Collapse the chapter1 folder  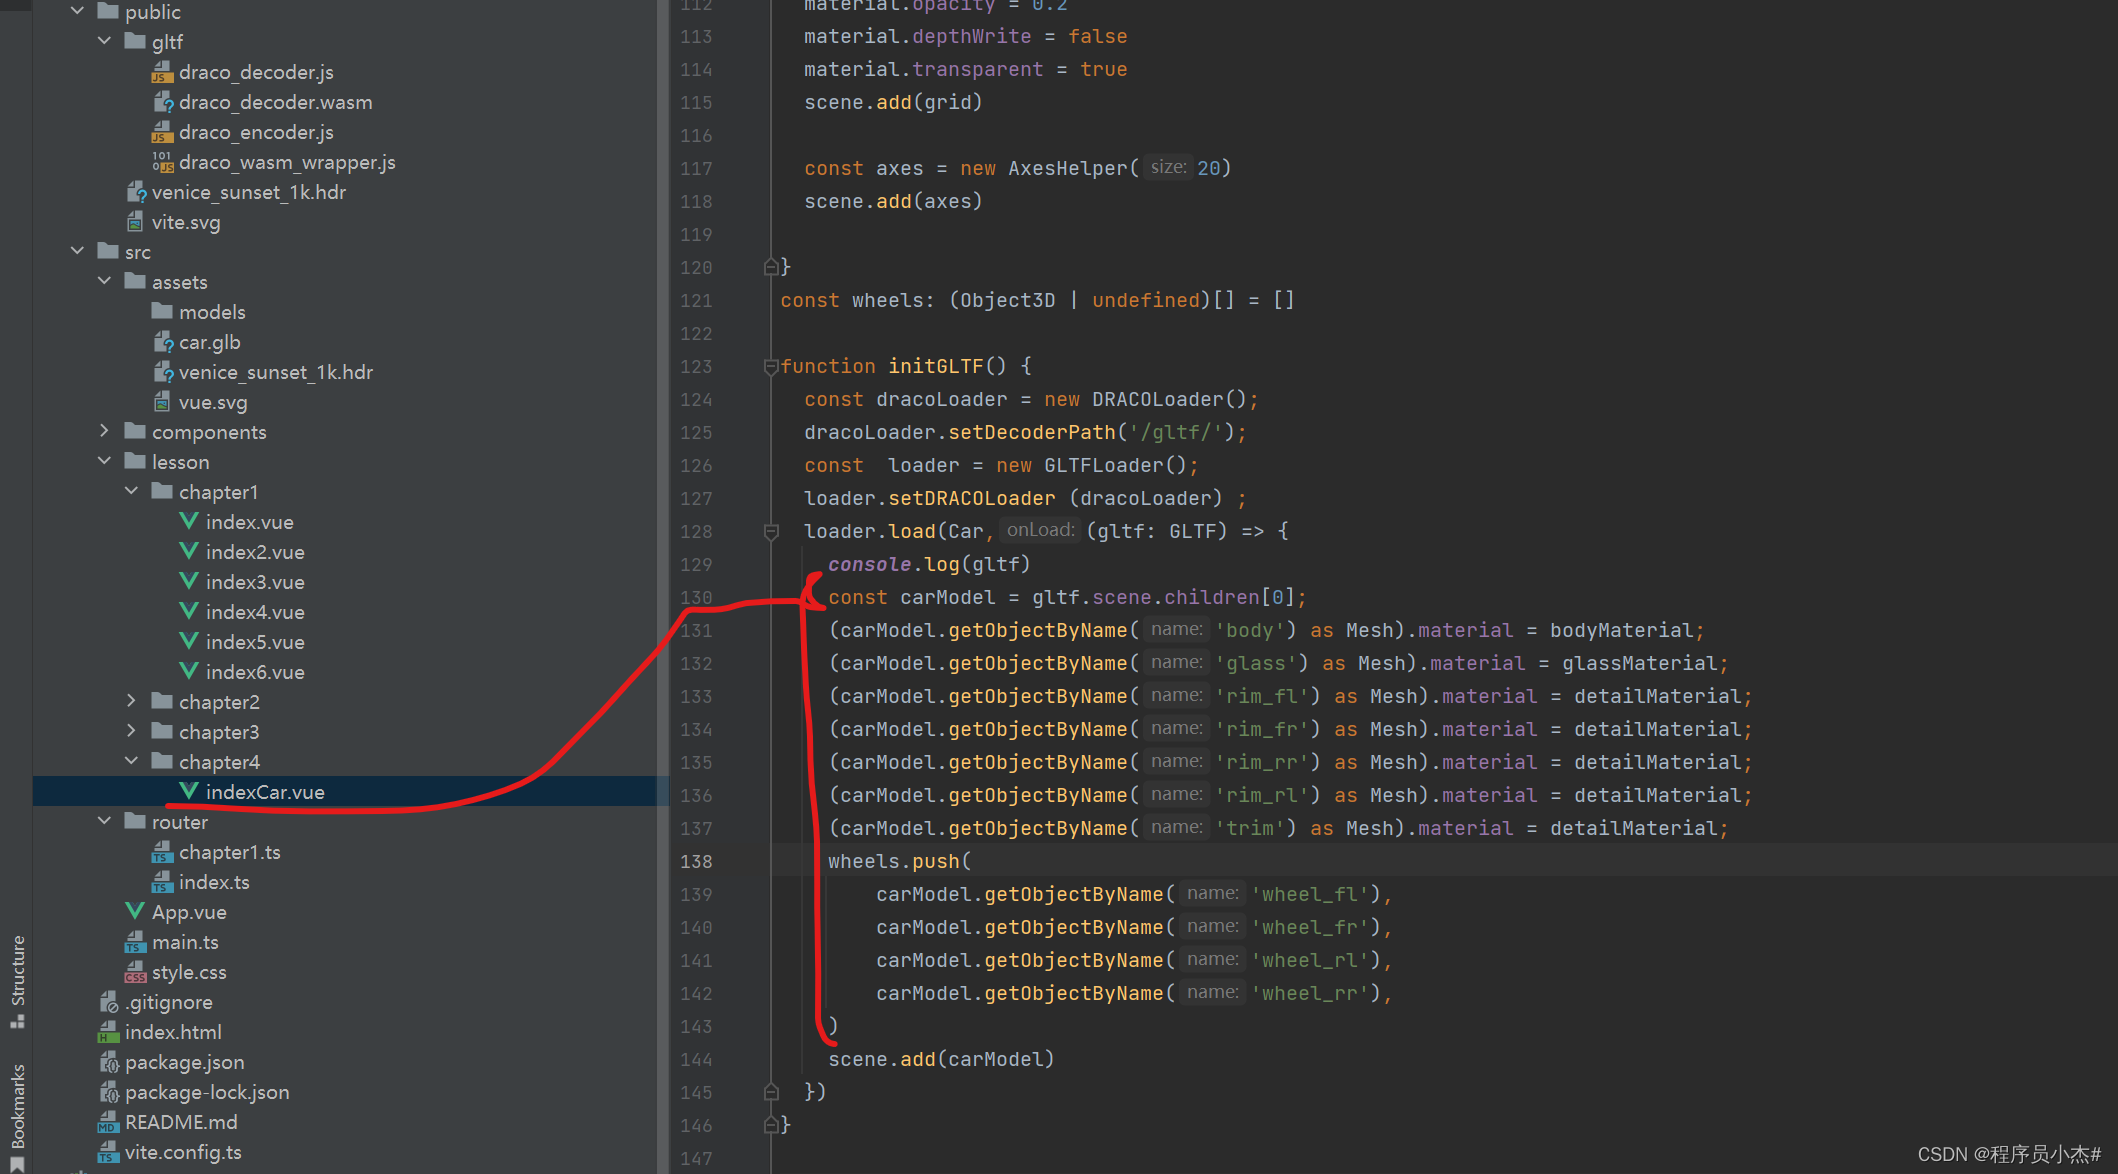(131, 491)
